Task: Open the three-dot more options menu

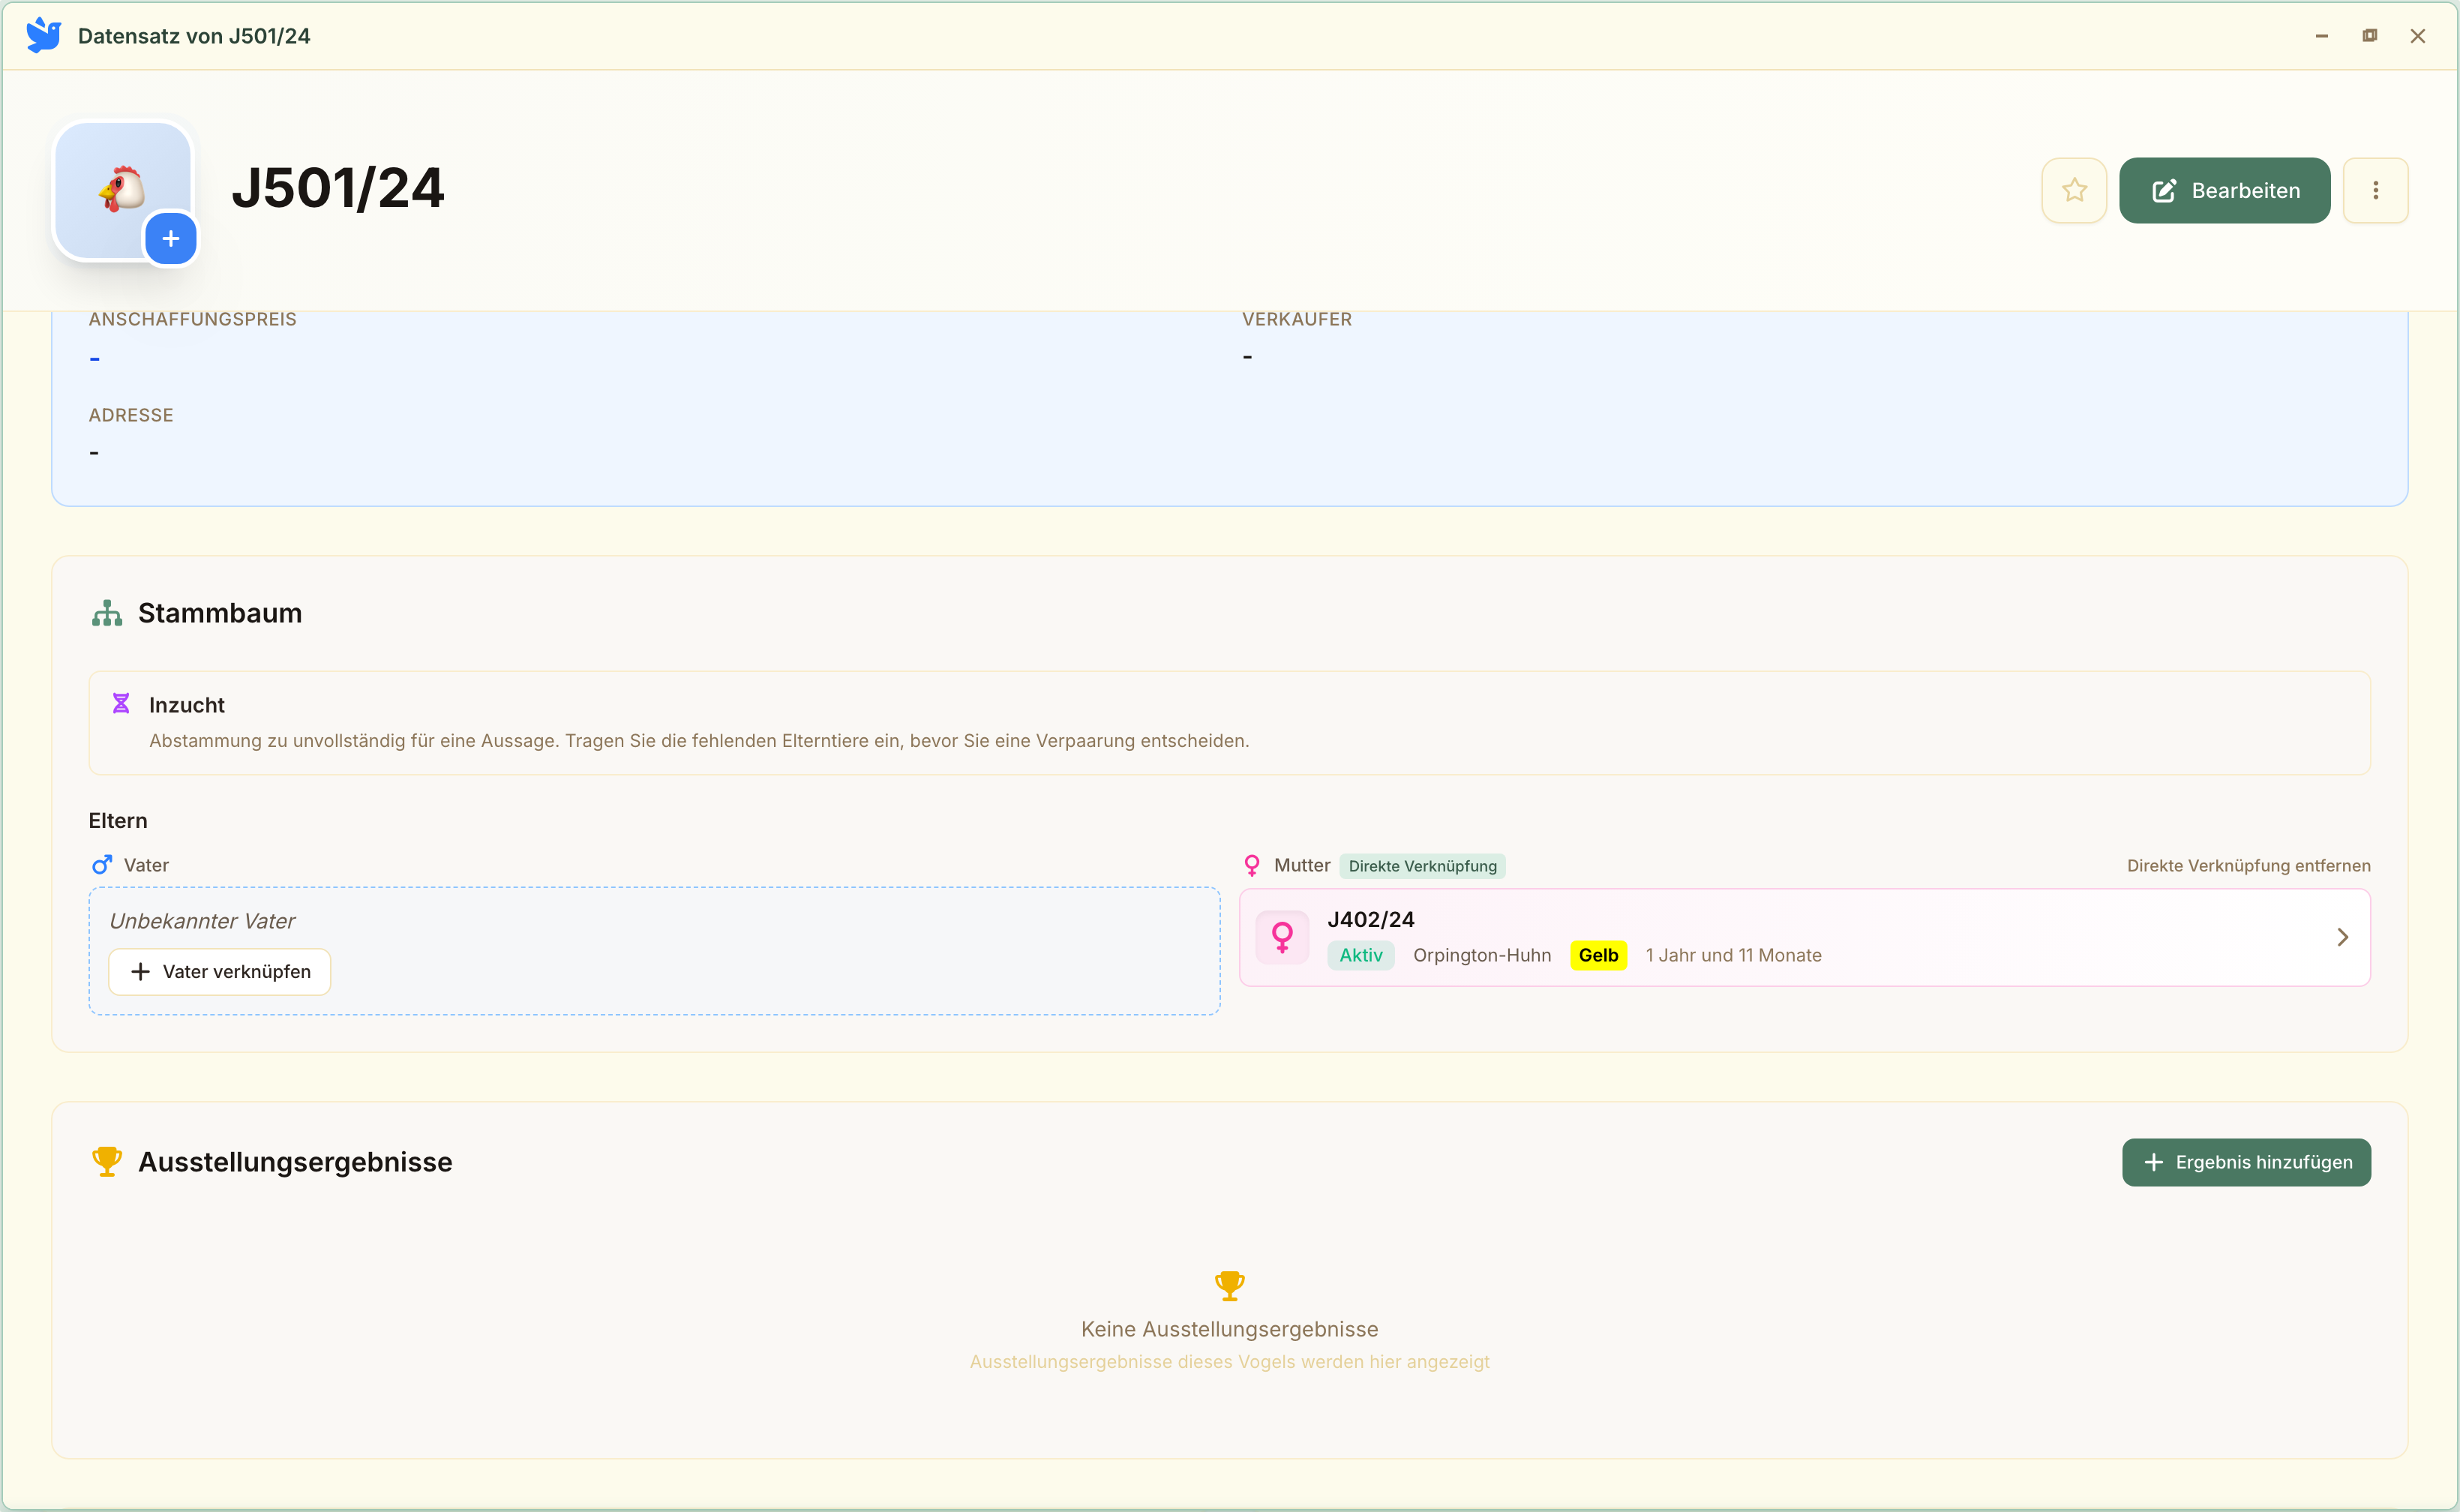Action: [x=2375, y=190]
